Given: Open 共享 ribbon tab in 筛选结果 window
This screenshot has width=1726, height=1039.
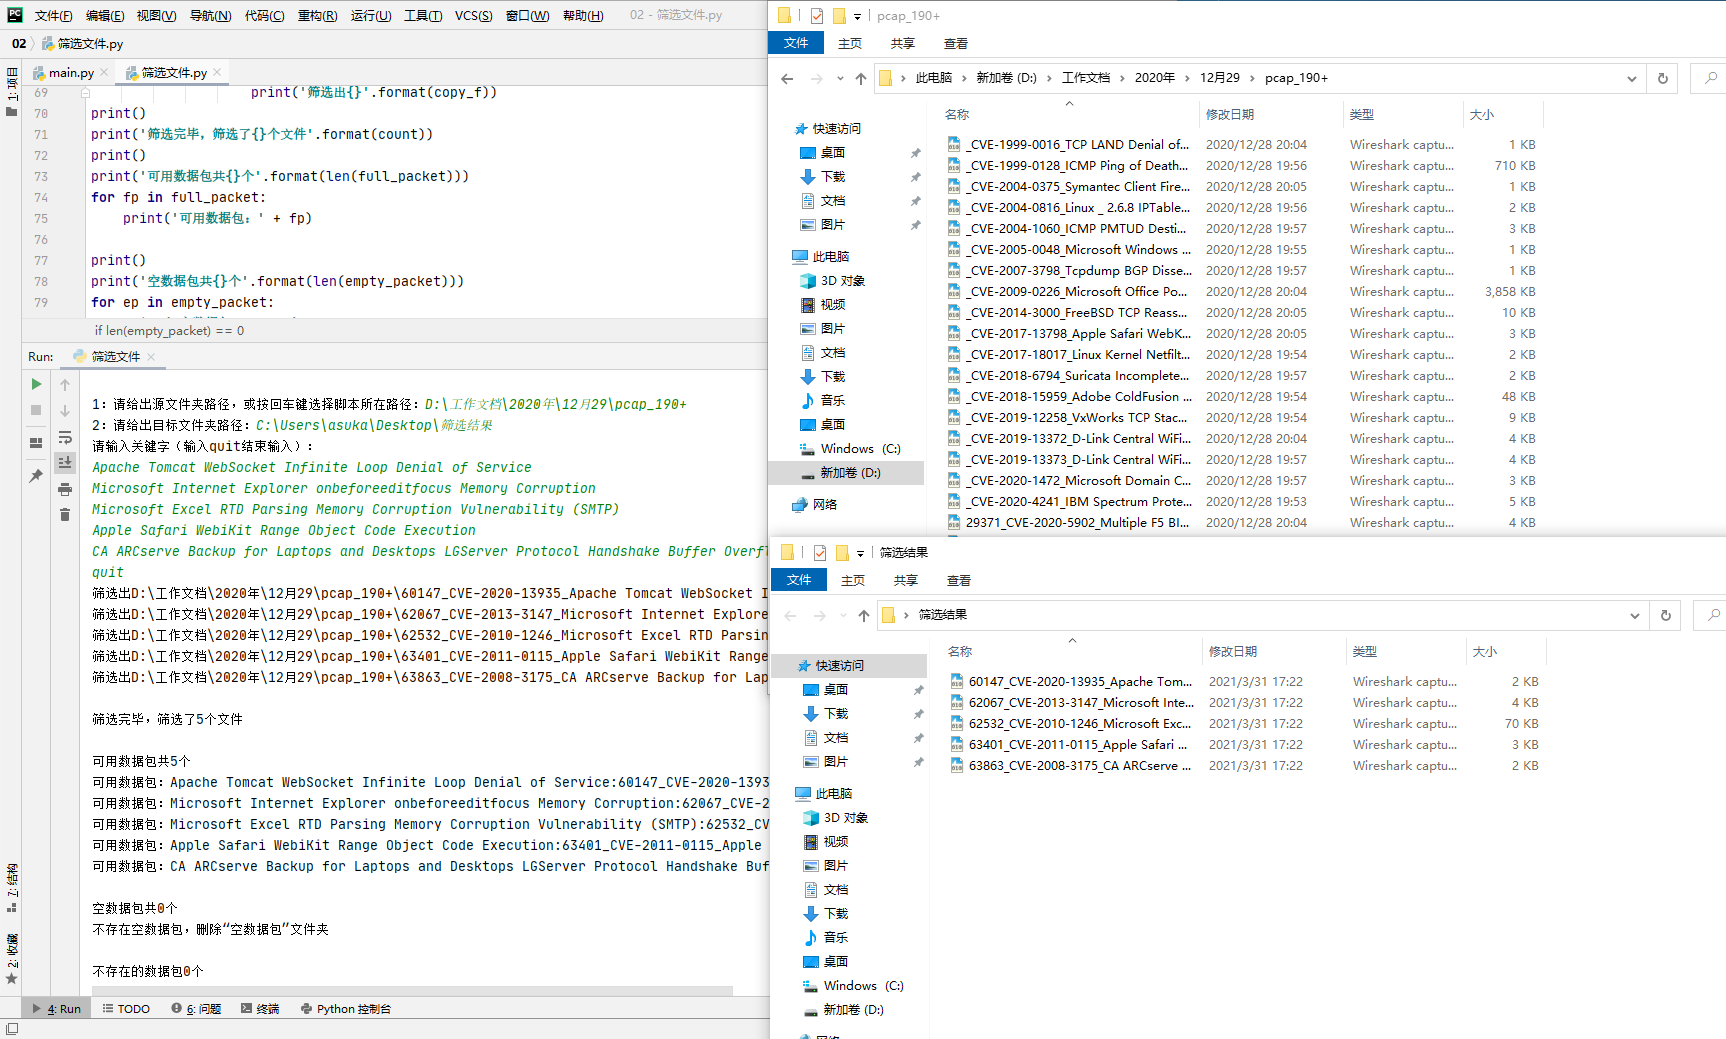Looking at the screenshot, I should click(x=905, y=580).
